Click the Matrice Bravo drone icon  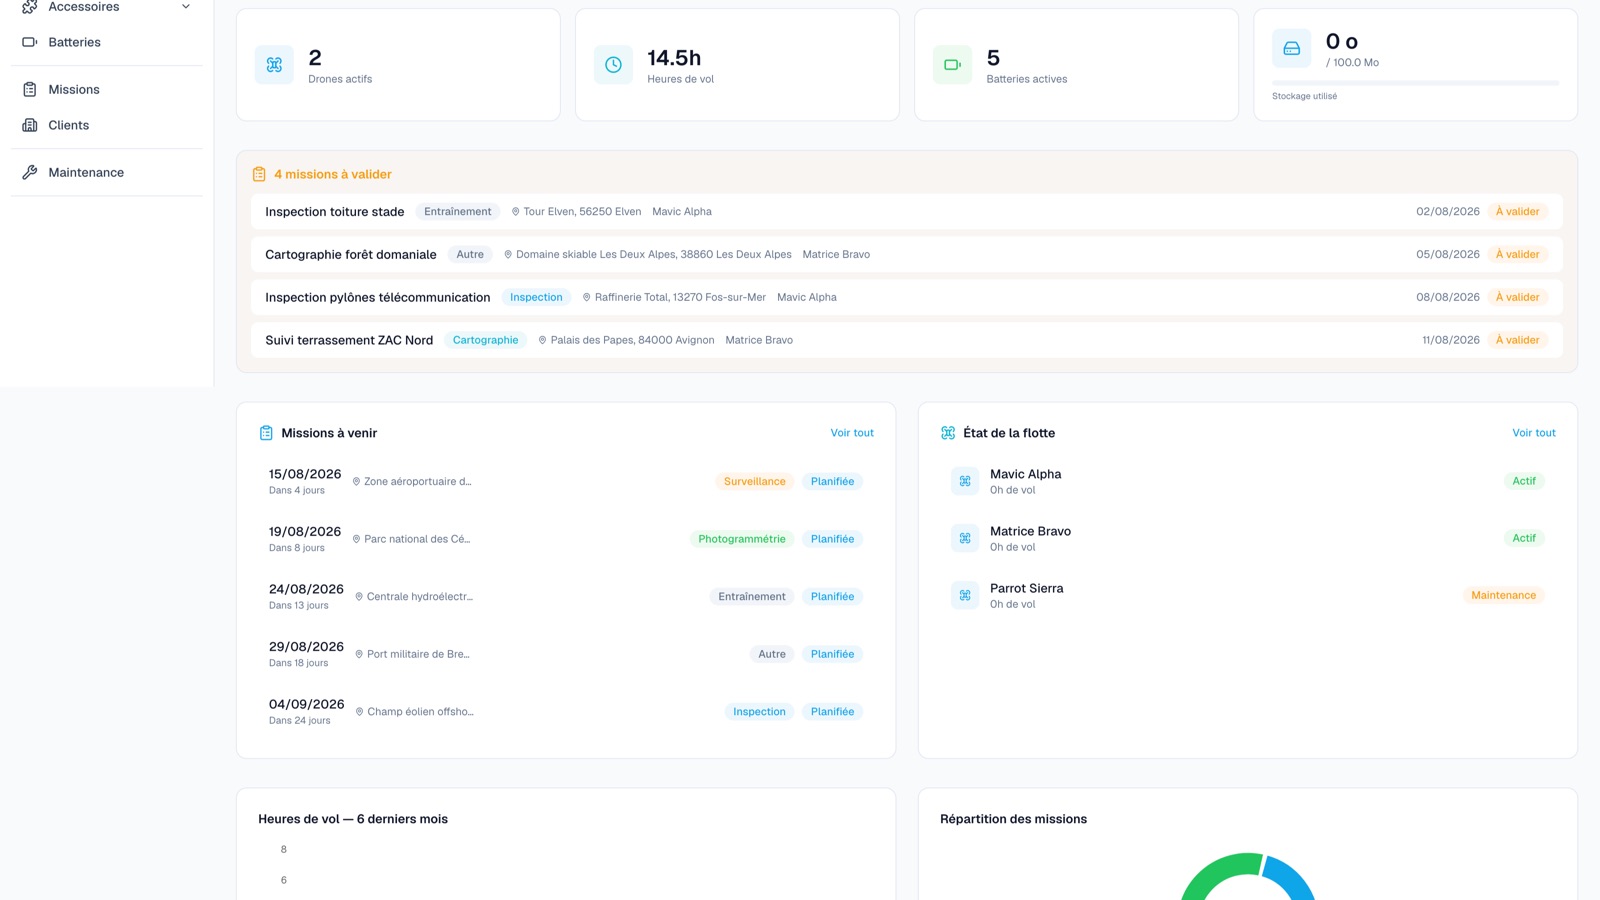click(x=965, y=538)
